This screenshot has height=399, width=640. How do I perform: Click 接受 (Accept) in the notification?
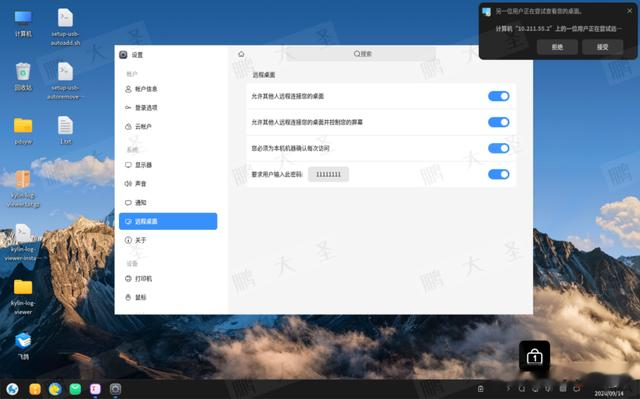tap(602, 47)
